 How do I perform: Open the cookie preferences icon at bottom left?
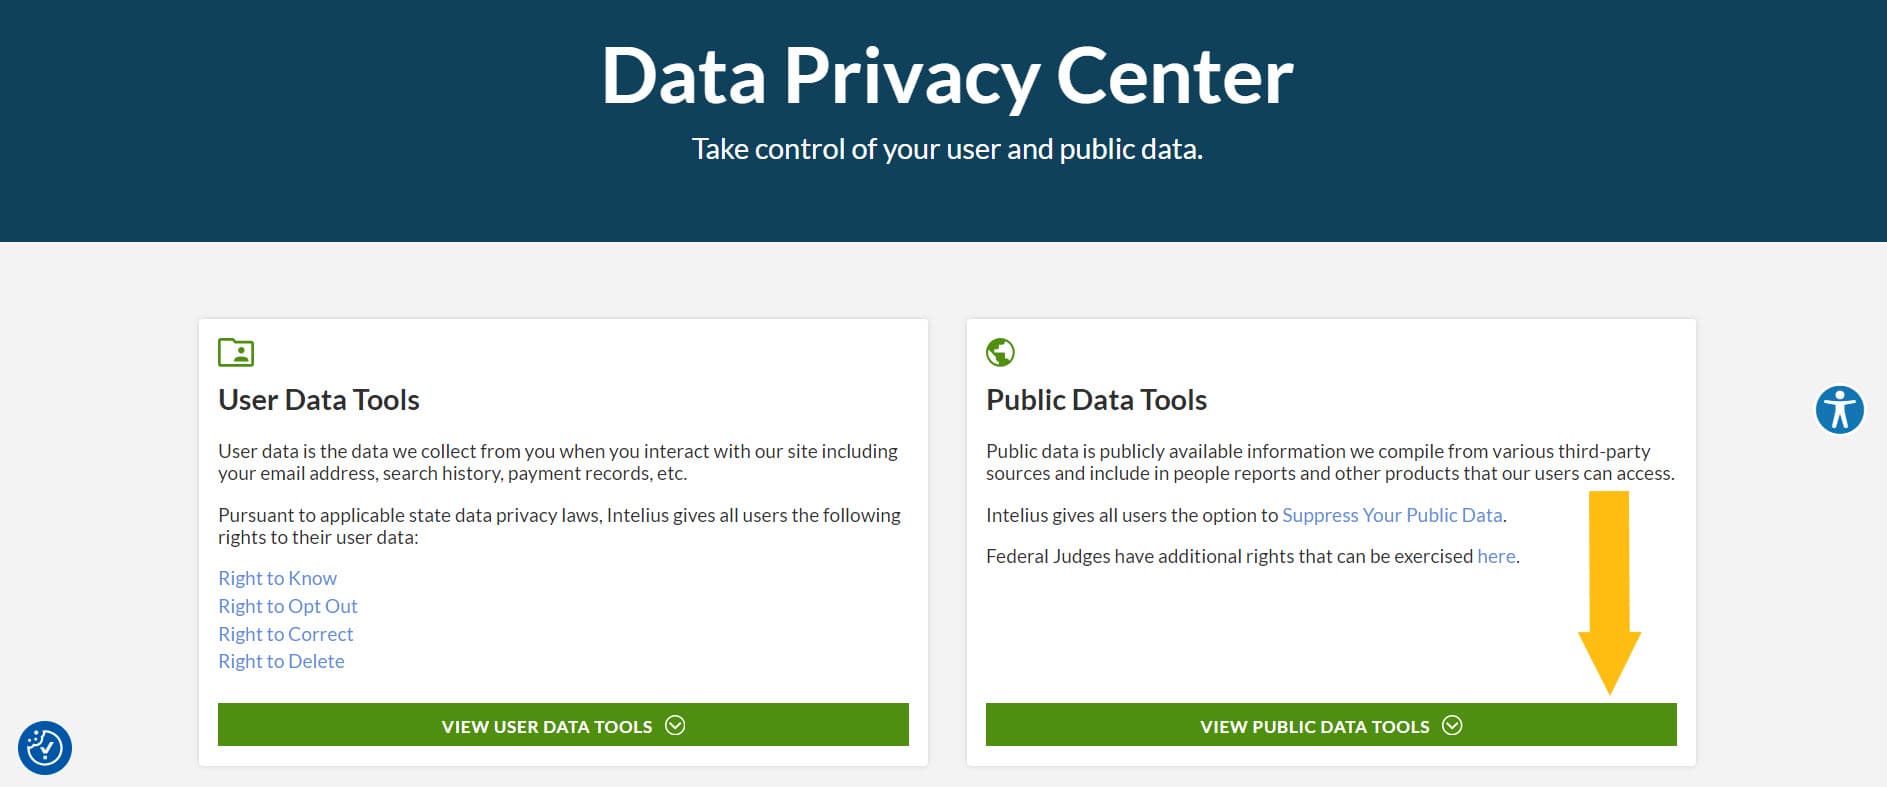coord(47,748)
